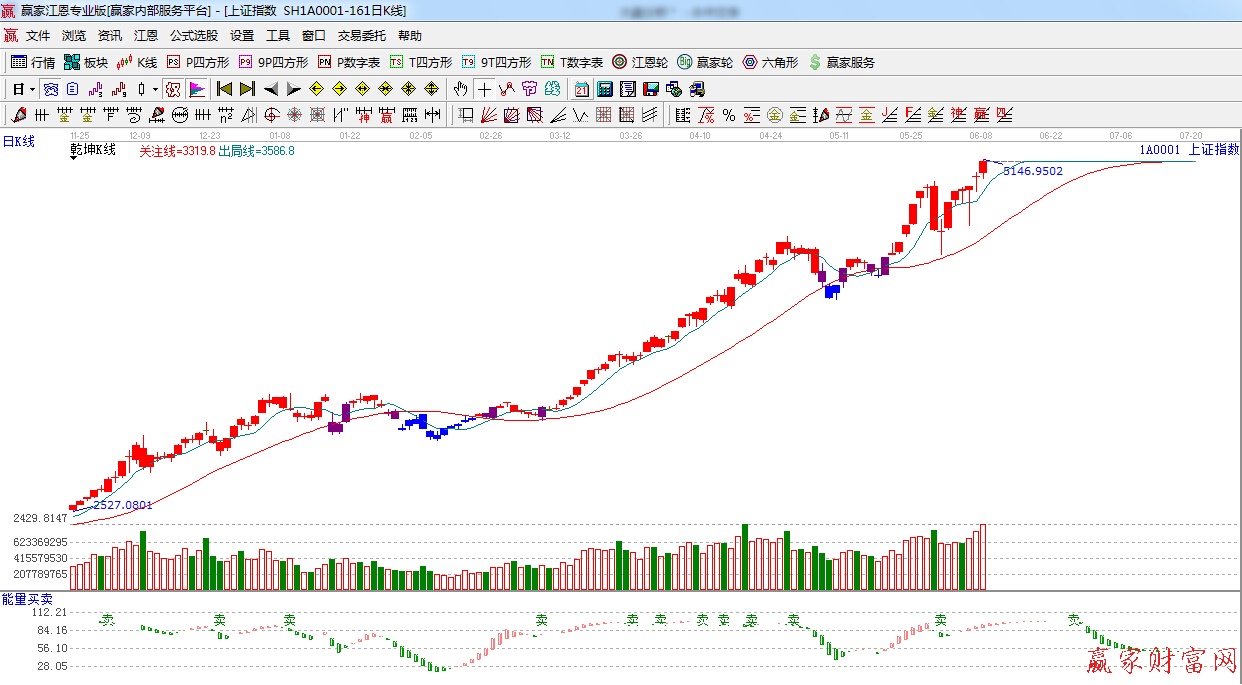Image resolution: width=1242 pixels, height=685 pixels.
Task: Open 赢家服务 dollar-sign service button
Action: 841,62
